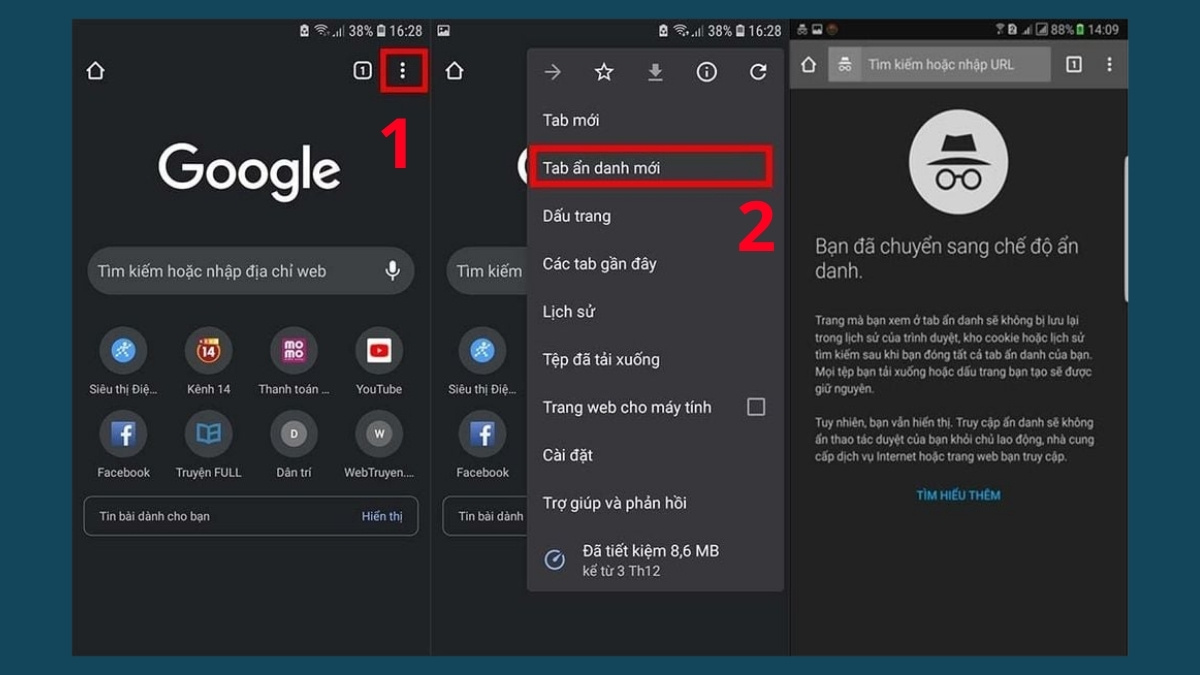Tap the forward navigation arrow
The width and height of the screenshot is (1200, 675).
551,71
